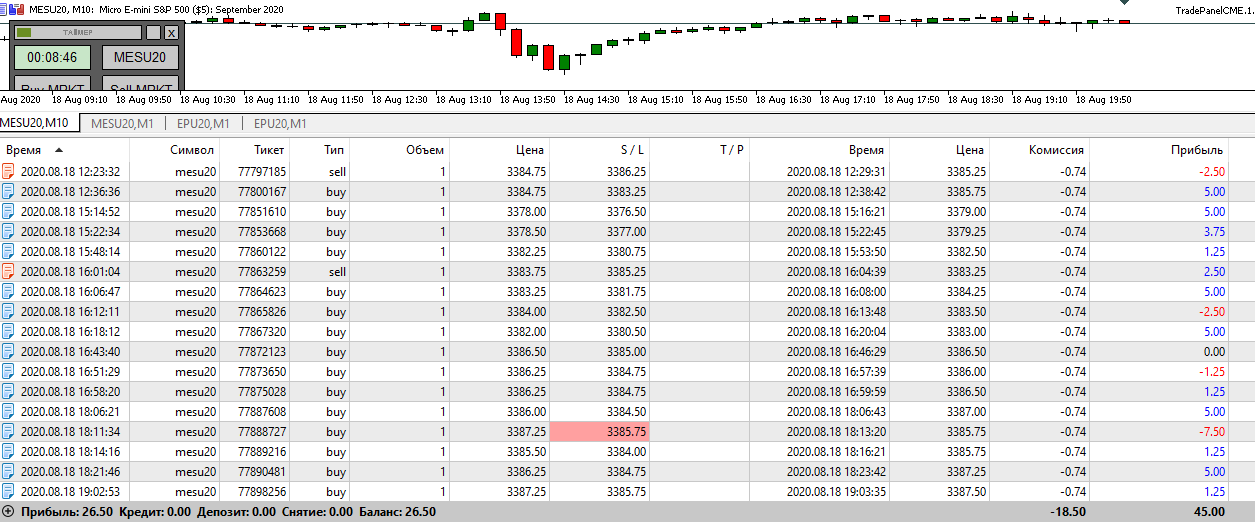This screenshot has width=1255, height=523.
Task: Click the deal icon for ticket 77887608
Action: (x=9, y=411)
